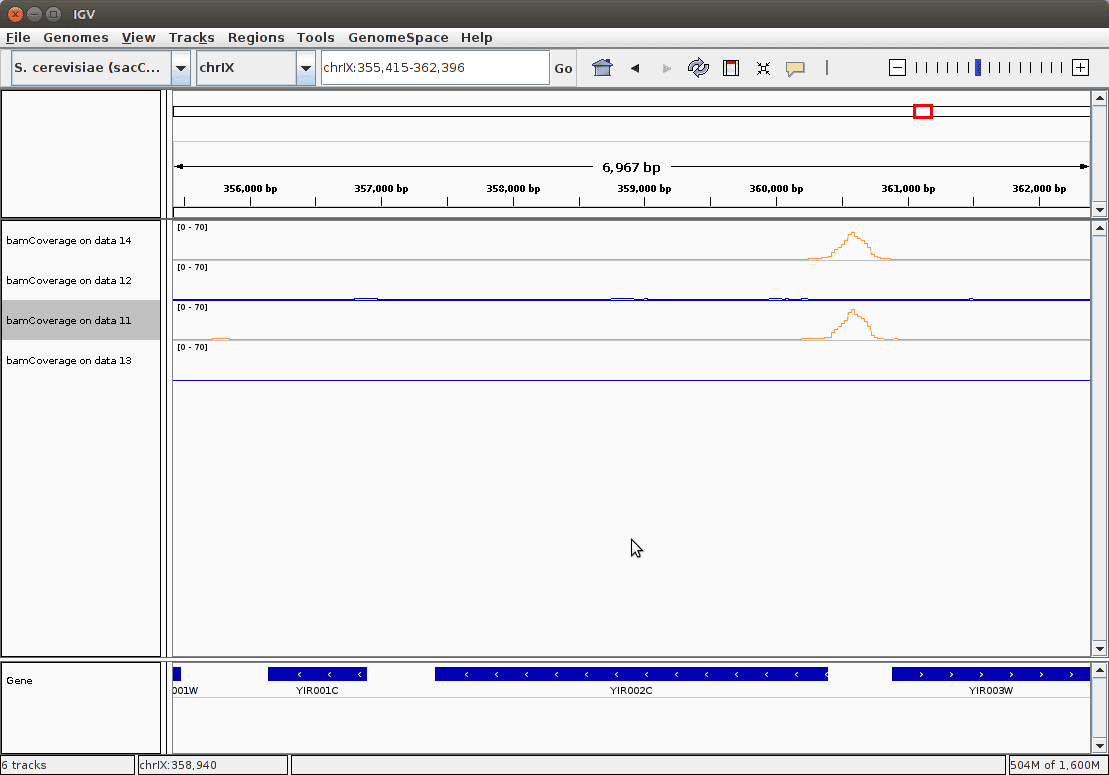This screenshot has height=775, width=1109.
Task: Open the genome selection dropdown arrow
Action: tap(181, 68)
